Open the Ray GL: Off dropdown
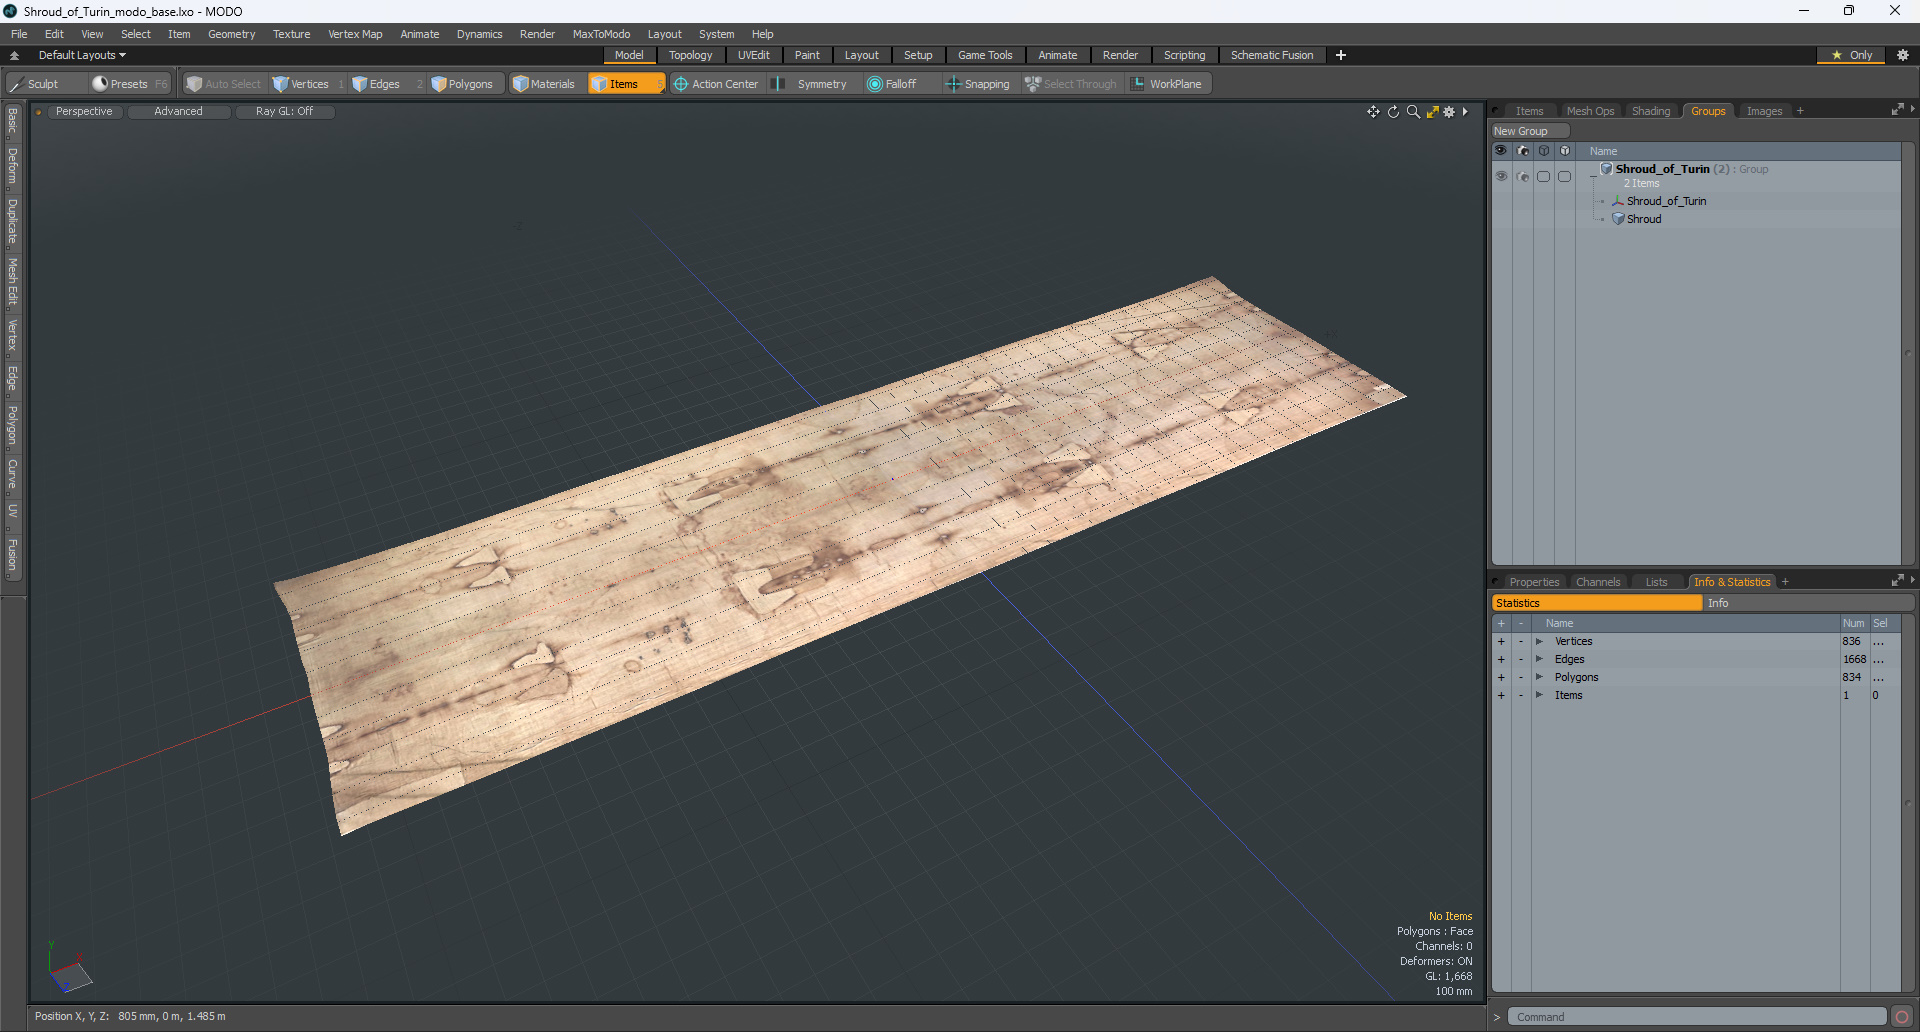Image resolution: width=1920 pixels, height=1032 pixels. [x=284, y=111]
